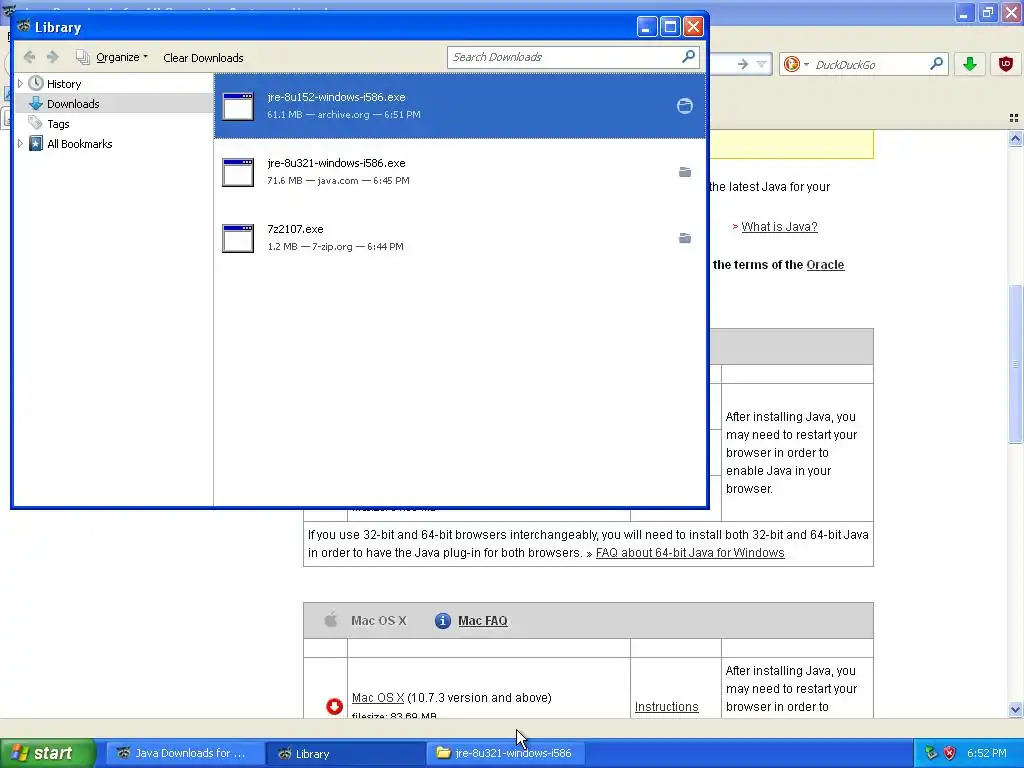Open the Mac OS X Instructions link
This screenshot has height=768, width=1024.
point(666,707)
